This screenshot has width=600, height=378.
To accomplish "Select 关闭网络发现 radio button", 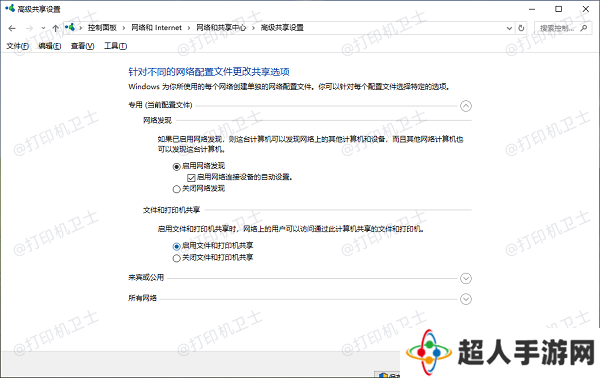I will click(x=176, y=189).
